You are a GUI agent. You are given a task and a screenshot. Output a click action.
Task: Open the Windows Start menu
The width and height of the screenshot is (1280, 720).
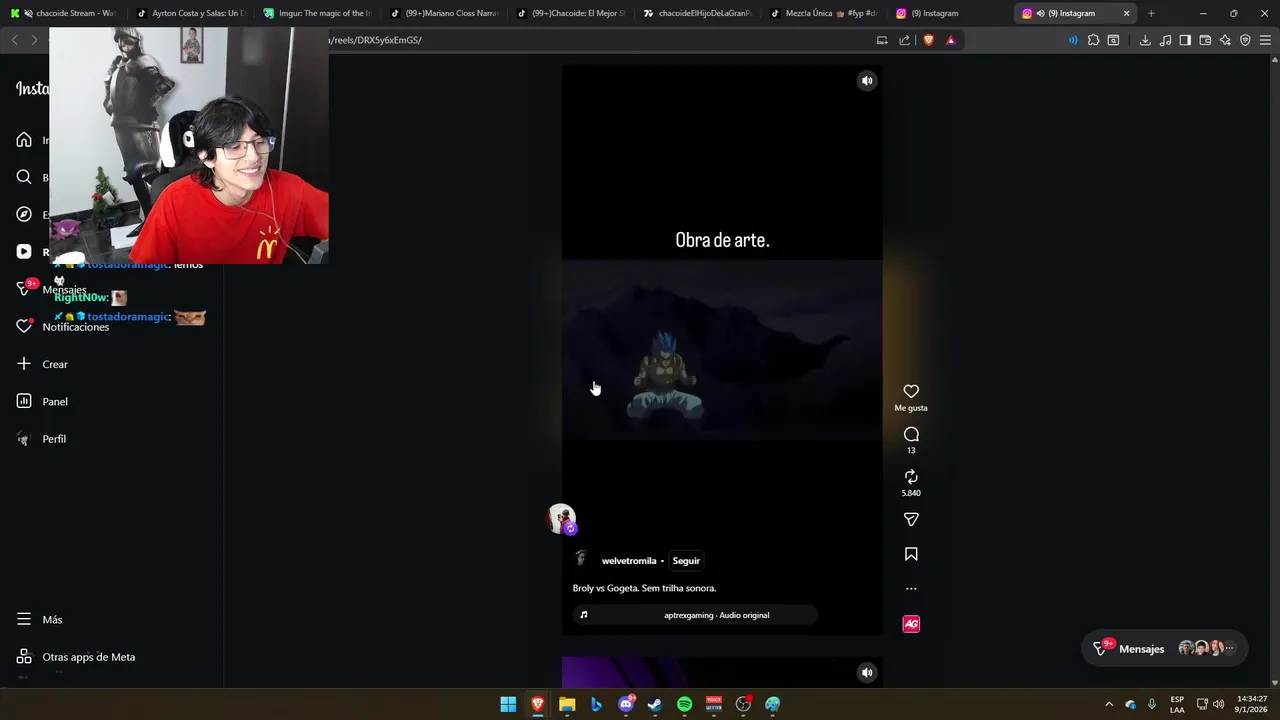(x=508, y=704)
